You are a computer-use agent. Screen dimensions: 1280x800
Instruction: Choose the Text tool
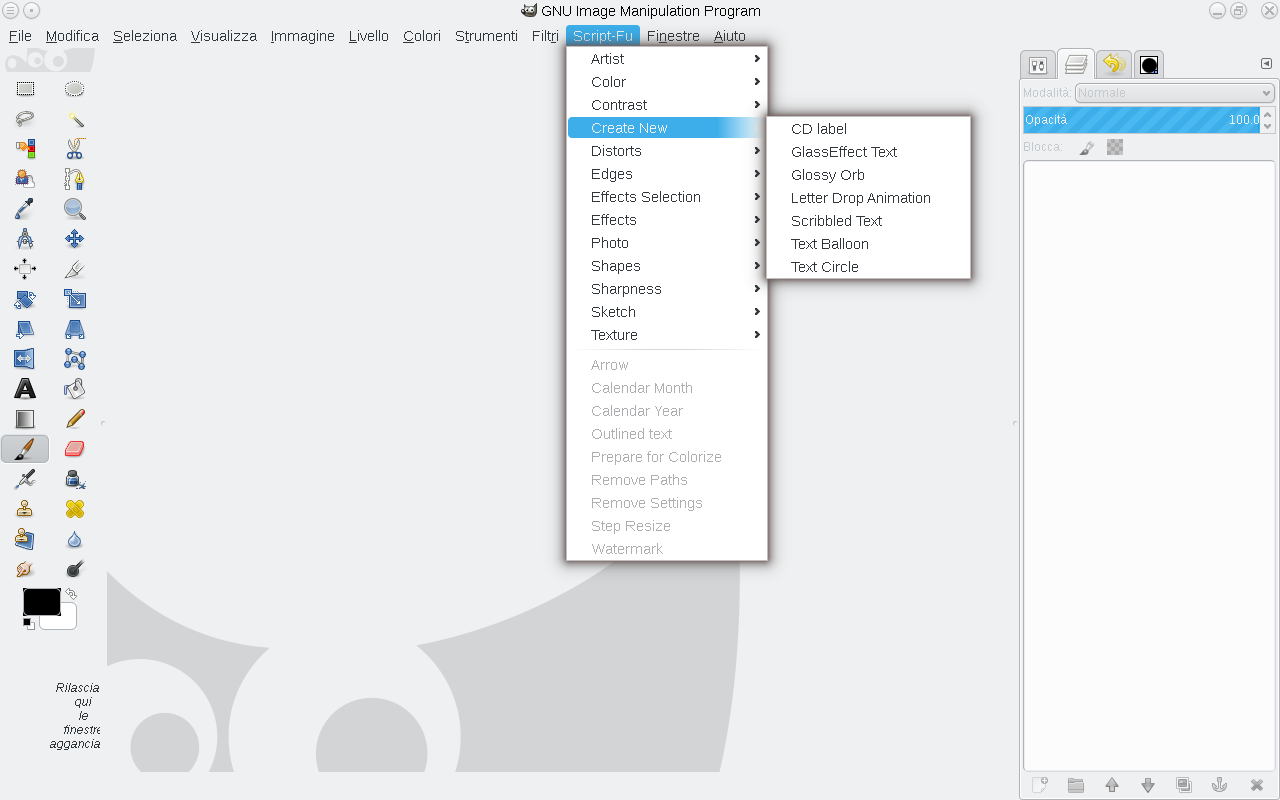(25, 389)
